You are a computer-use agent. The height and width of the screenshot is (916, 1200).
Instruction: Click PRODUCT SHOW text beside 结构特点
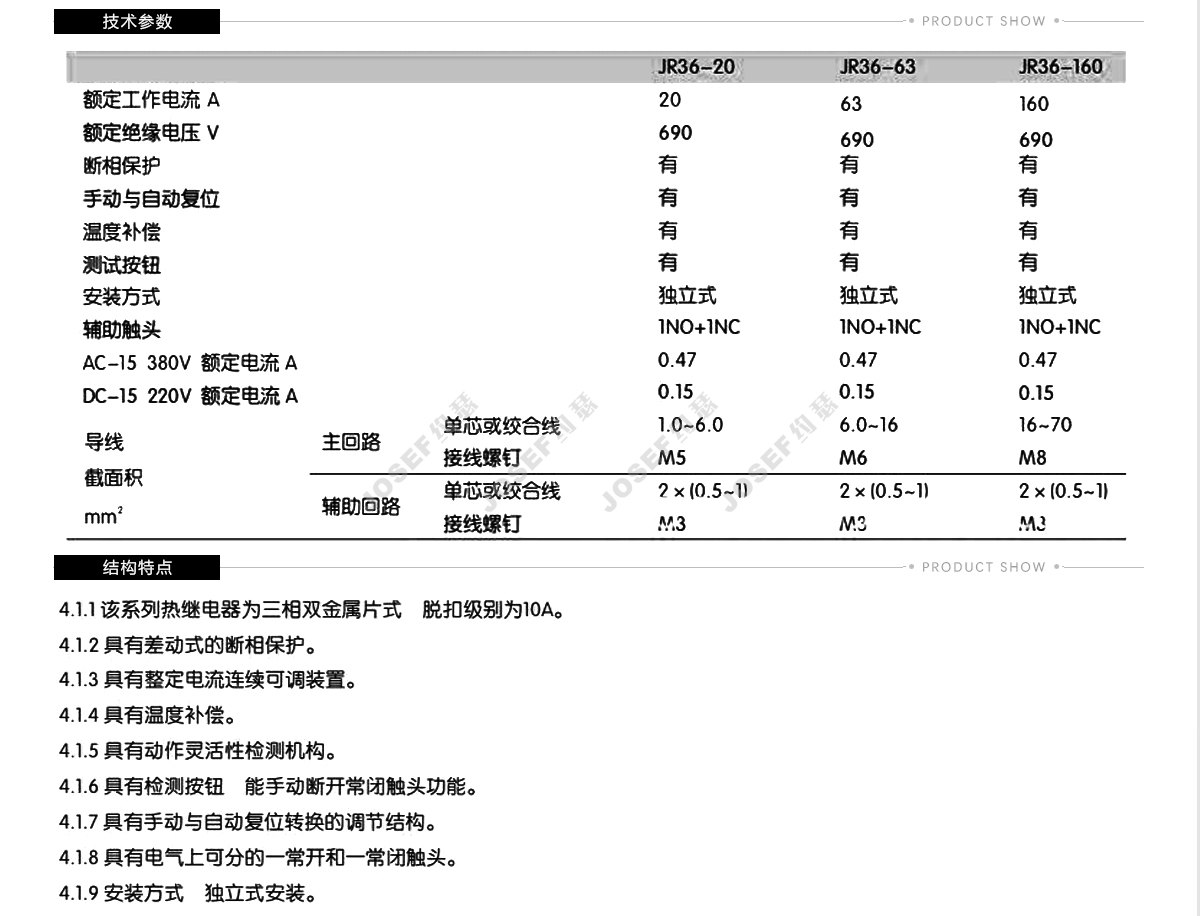[x=983, y=567]
